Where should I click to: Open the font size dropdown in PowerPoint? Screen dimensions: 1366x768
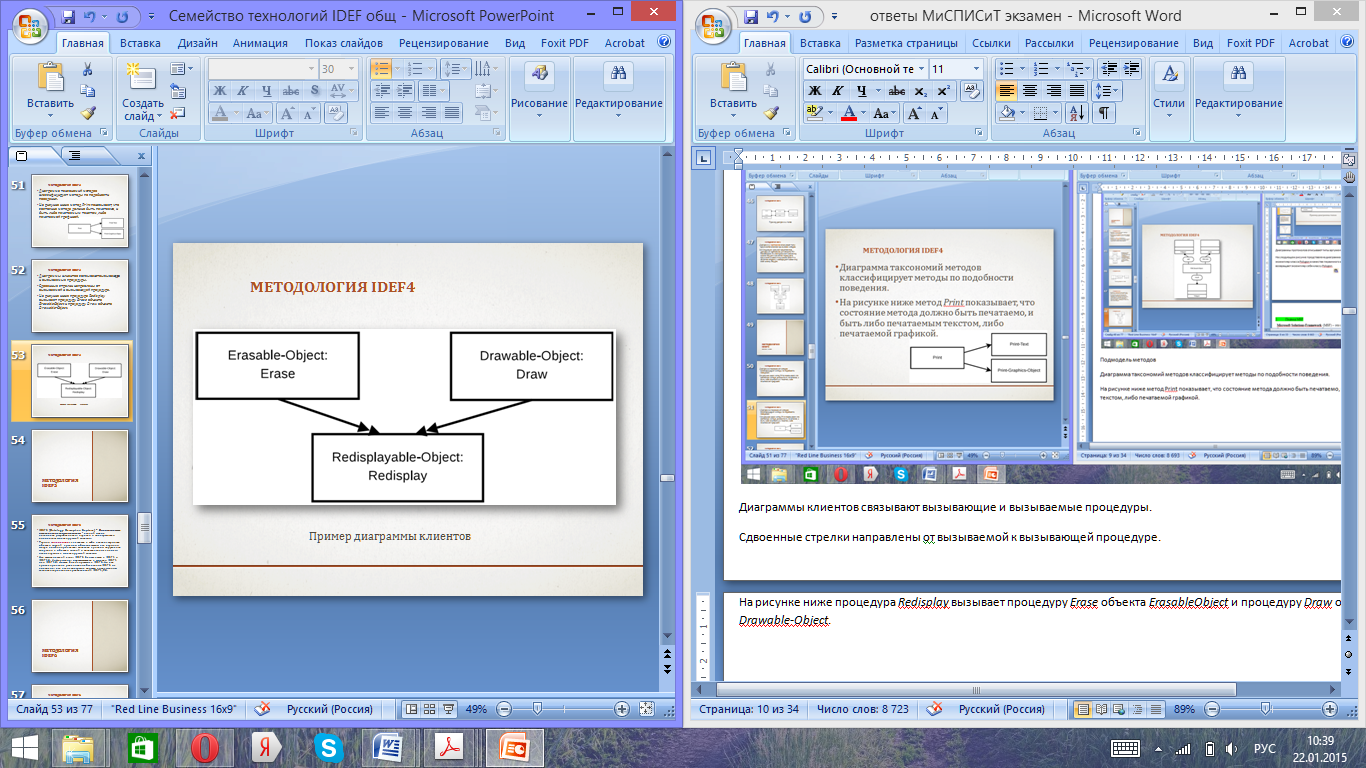point(352,69)
